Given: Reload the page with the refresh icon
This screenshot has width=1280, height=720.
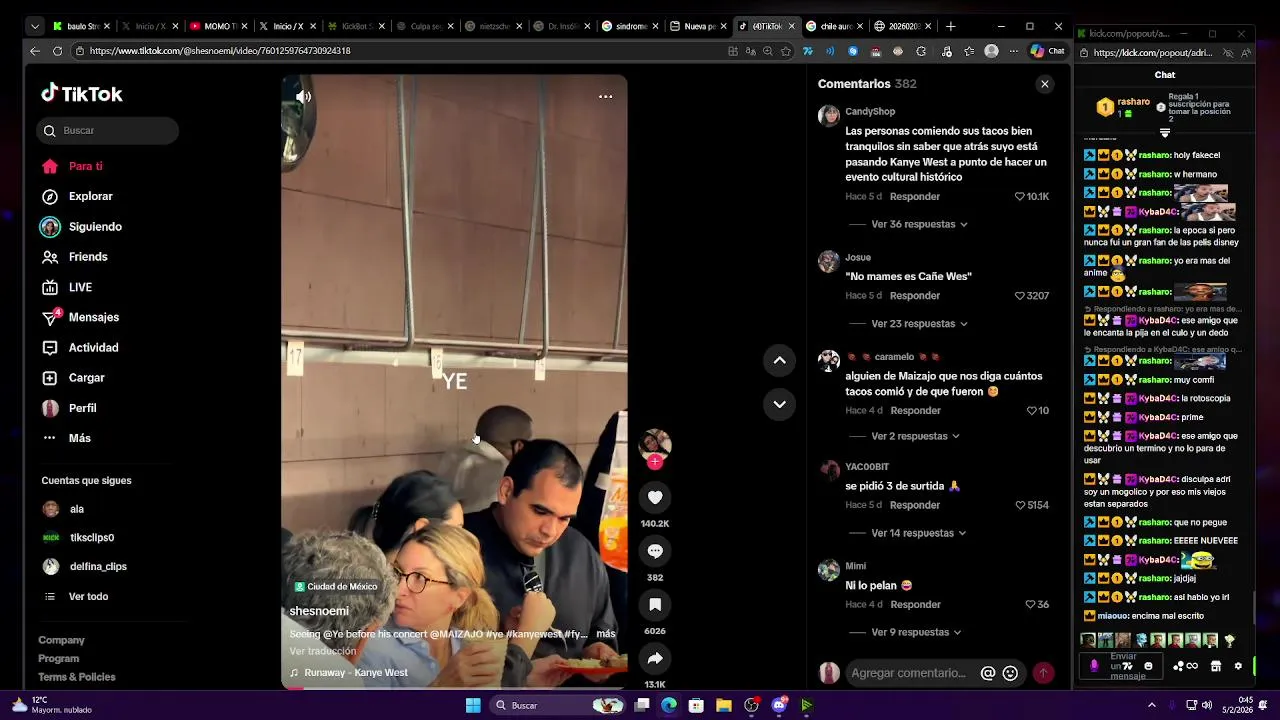Looking at the screenshot, I should (59, 51).
